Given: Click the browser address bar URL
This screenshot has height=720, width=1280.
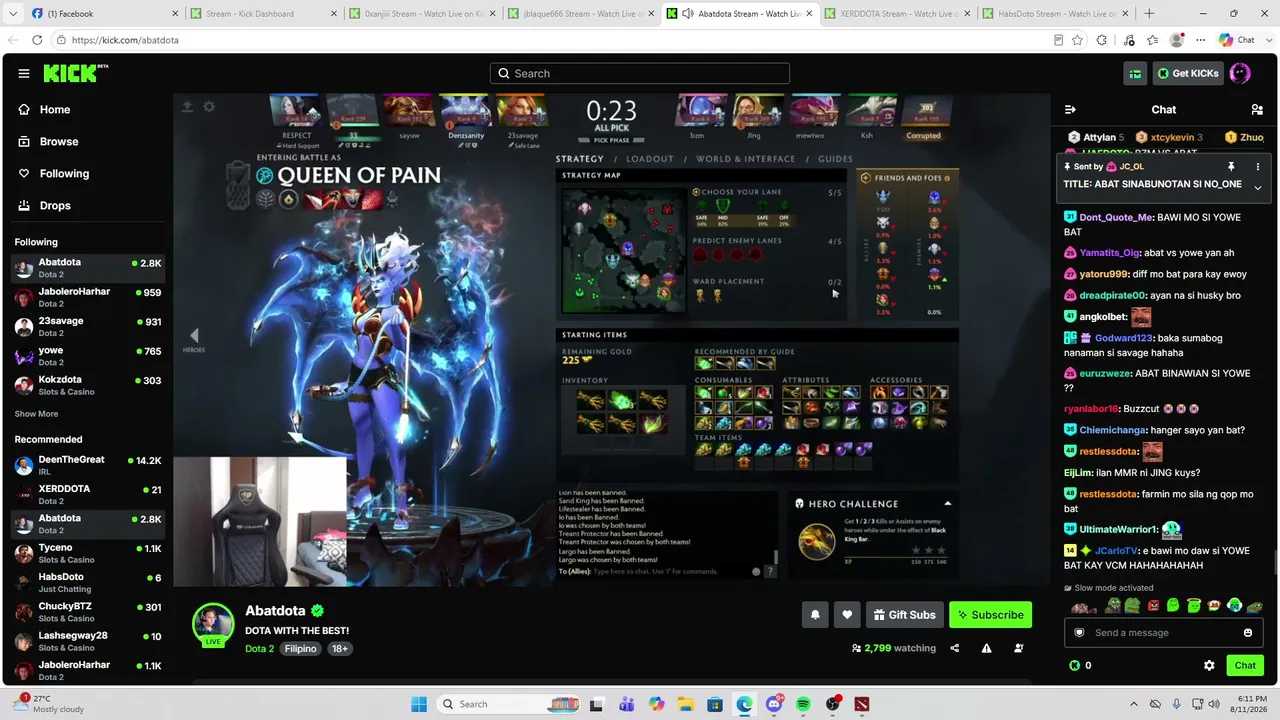Looking at the screenshot, I should (125, 40).
